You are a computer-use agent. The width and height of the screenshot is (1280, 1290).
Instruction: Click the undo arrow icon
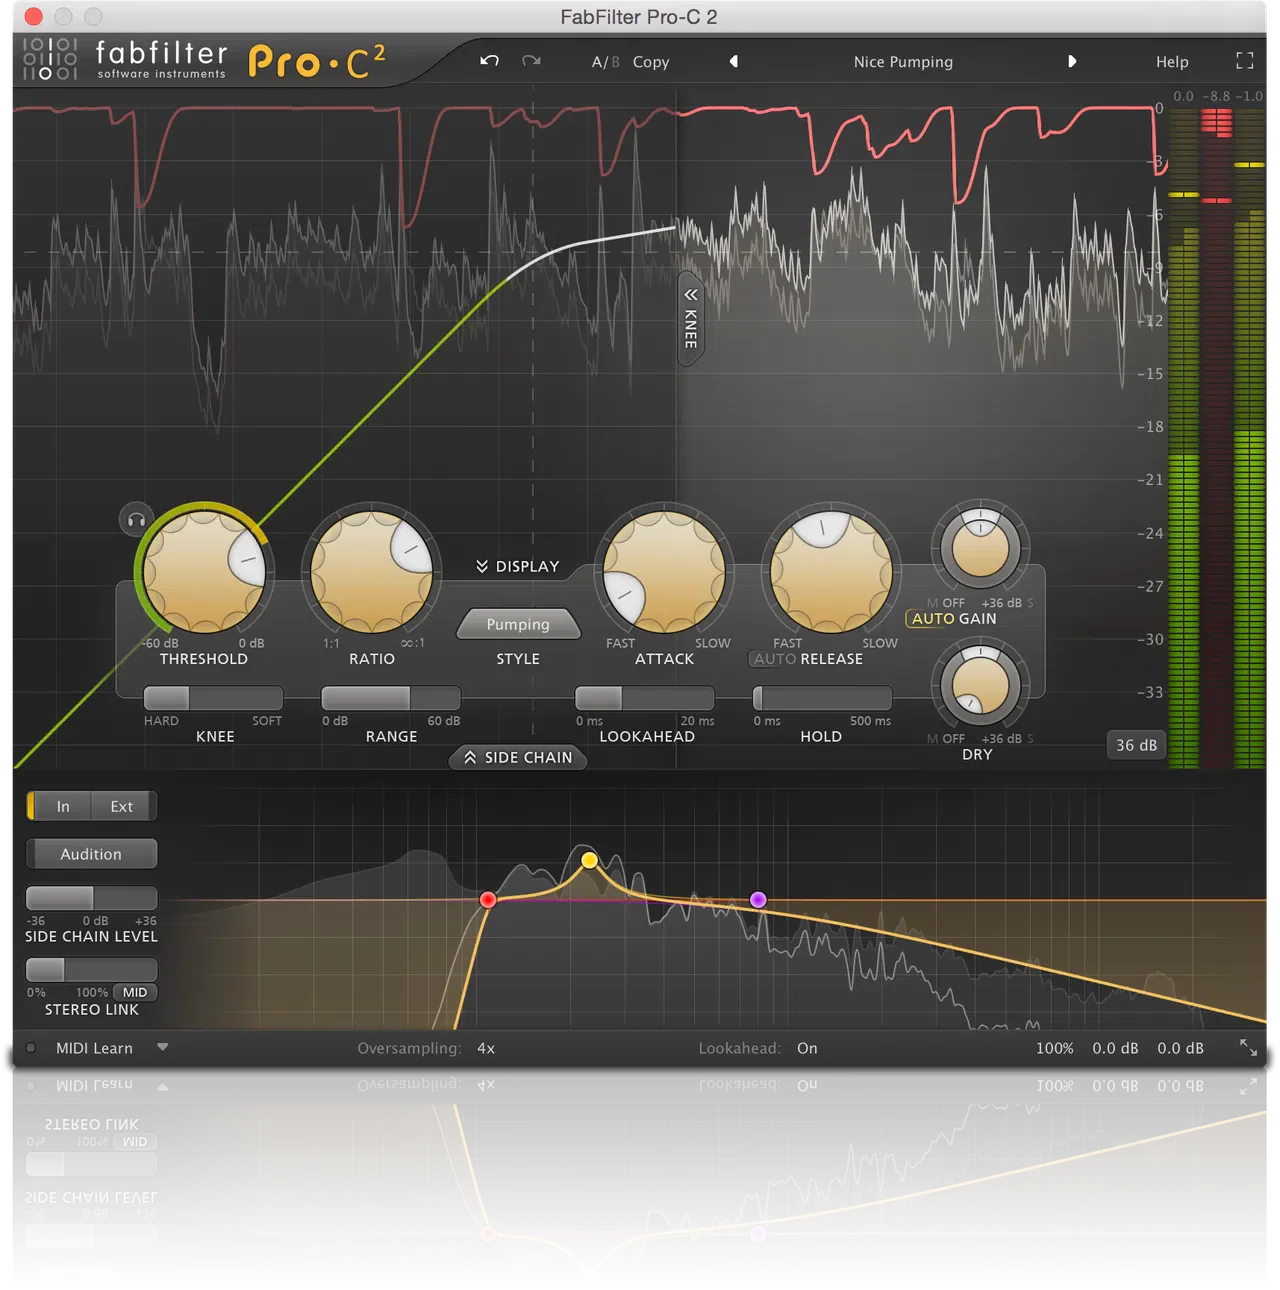tap(488, 61)
